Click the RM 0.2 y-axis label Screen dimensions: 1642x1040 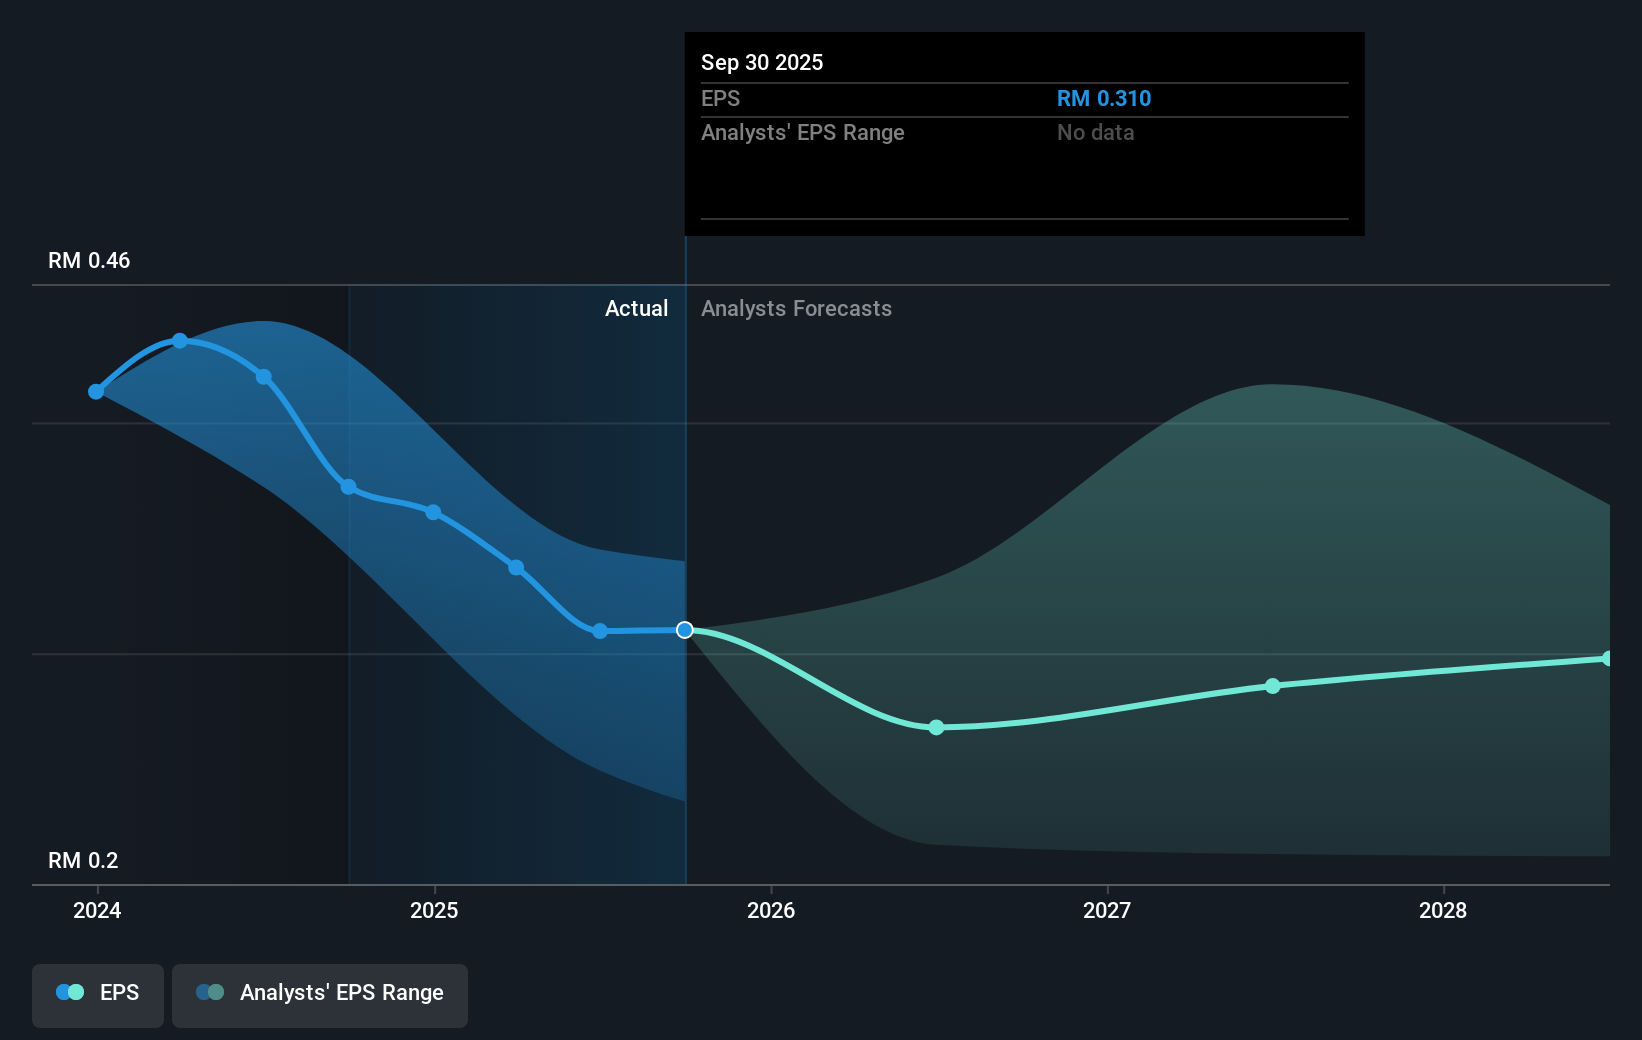83,860
